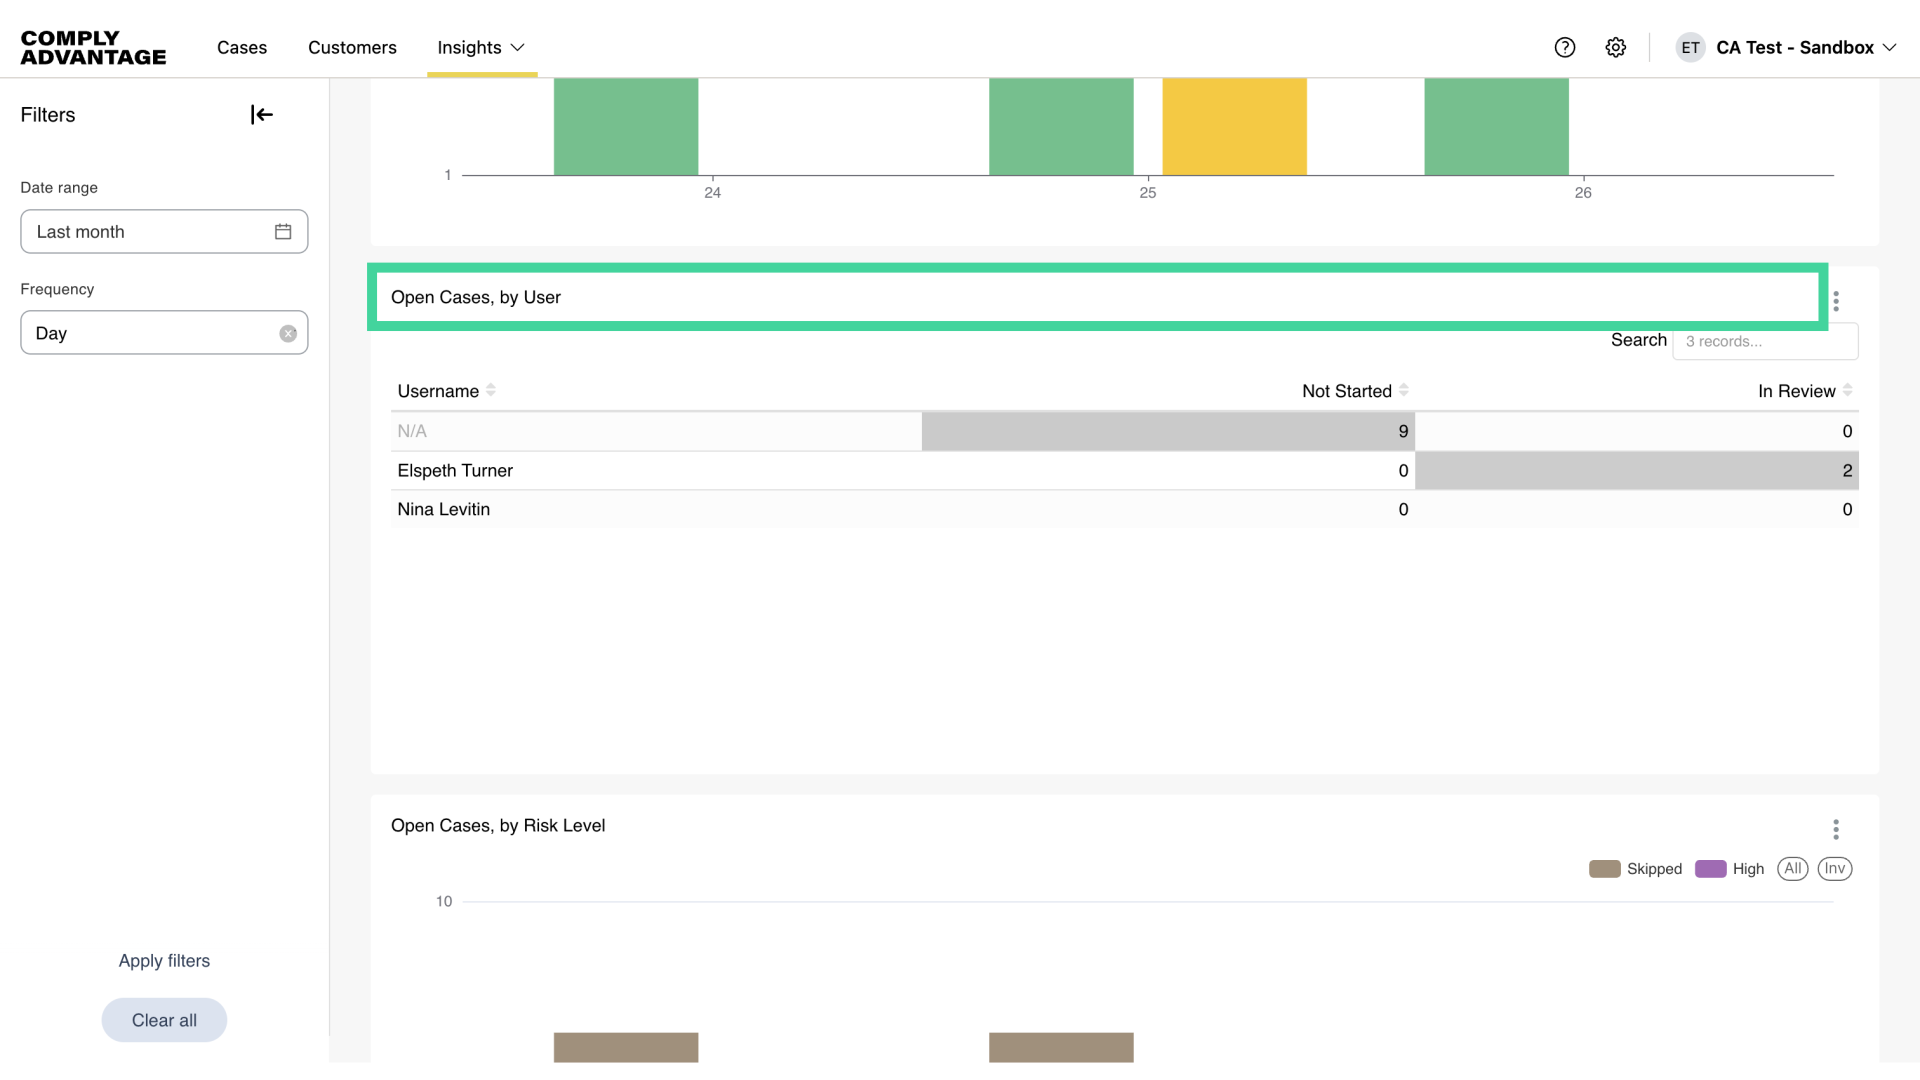Invert the legend selection with Inv
Viewport: 1920px width, 1080px height.
point(1834,869)
